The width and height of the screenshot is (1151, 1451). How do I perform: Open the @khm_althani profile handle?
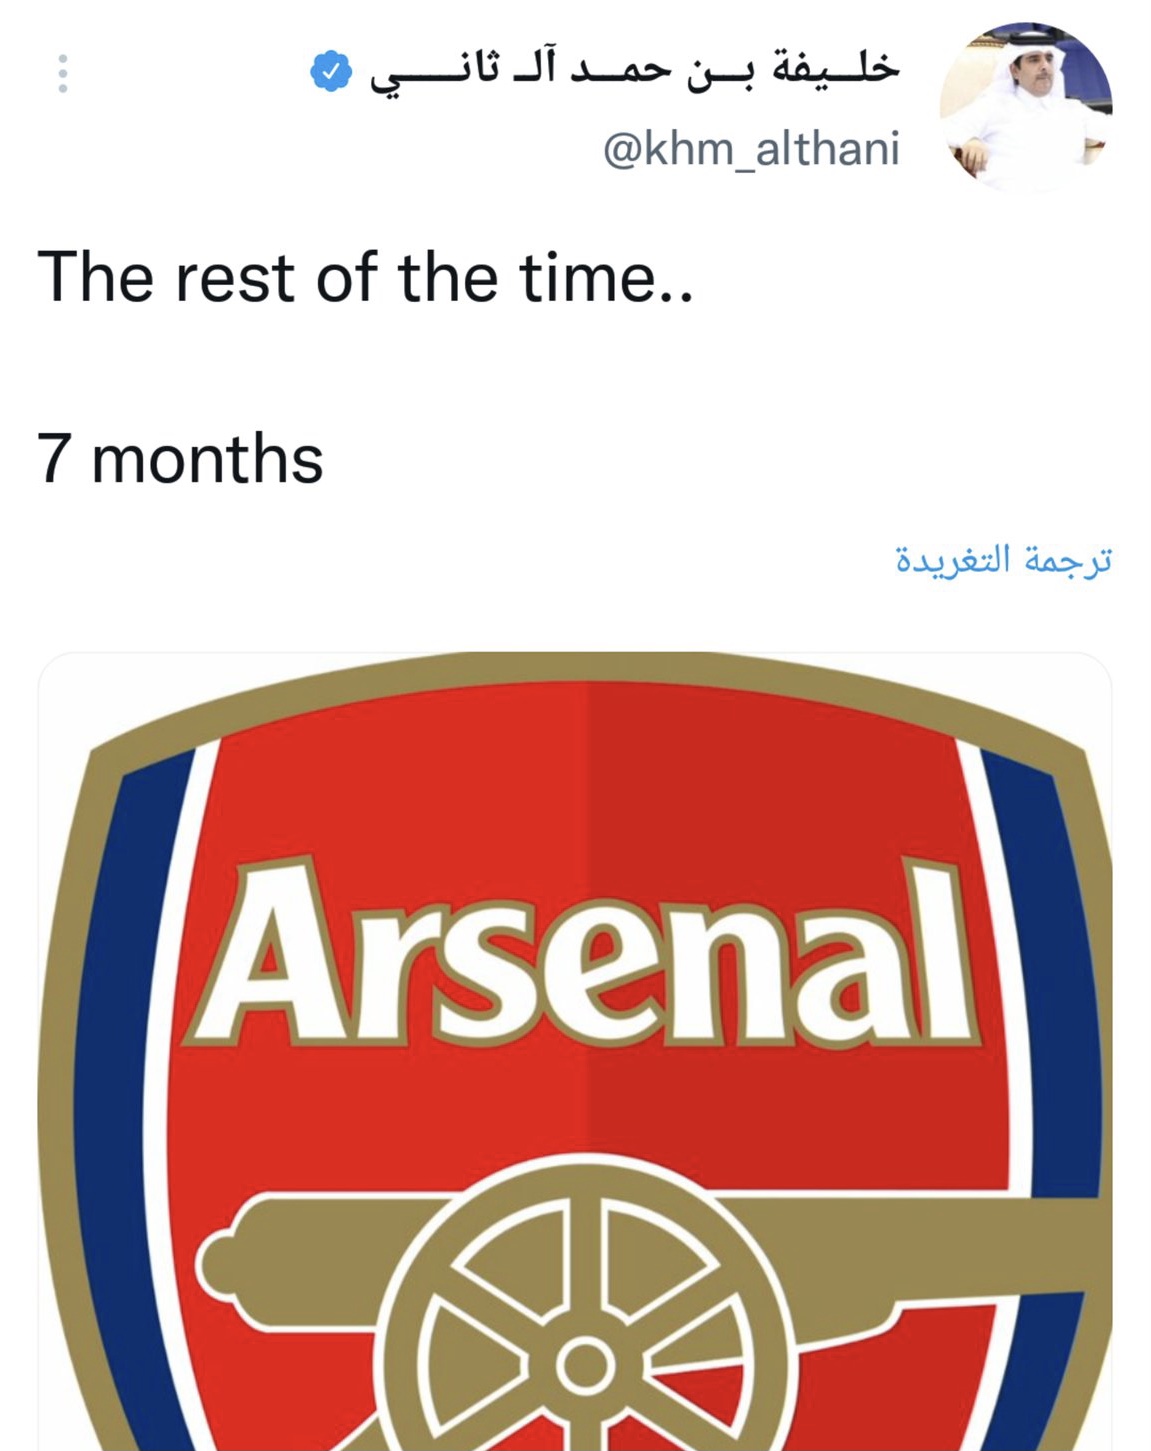(751, 149)
